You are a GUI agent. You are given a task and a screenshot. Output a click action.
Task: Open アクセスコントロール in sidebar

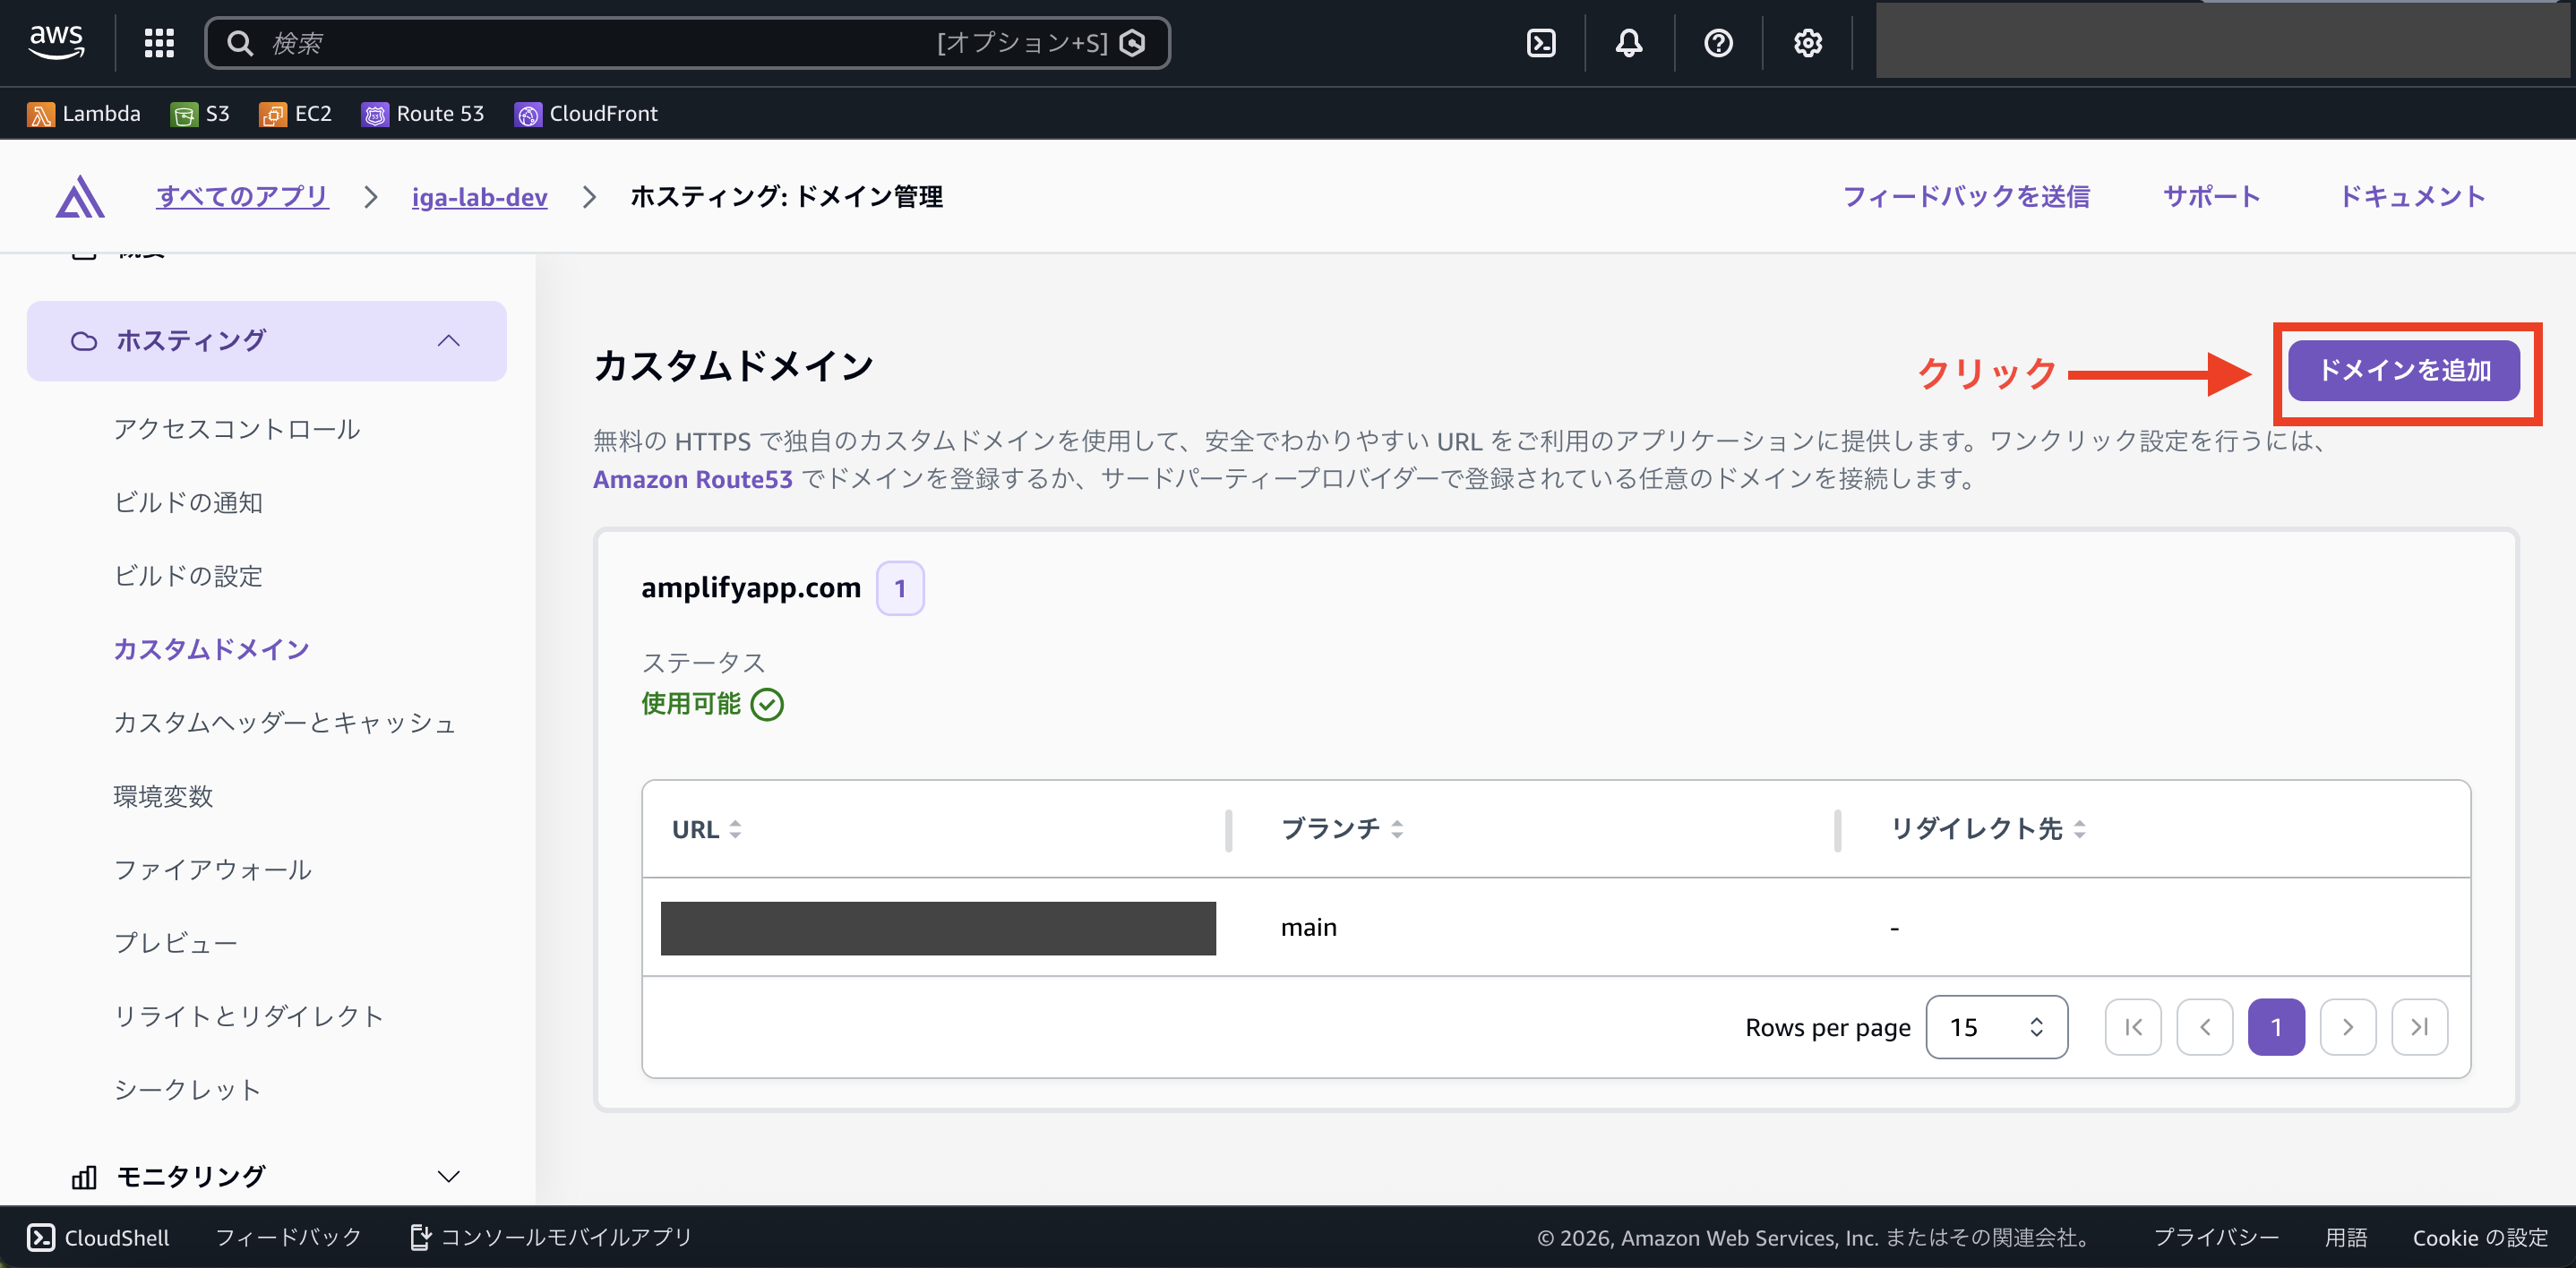pos(237,429)
